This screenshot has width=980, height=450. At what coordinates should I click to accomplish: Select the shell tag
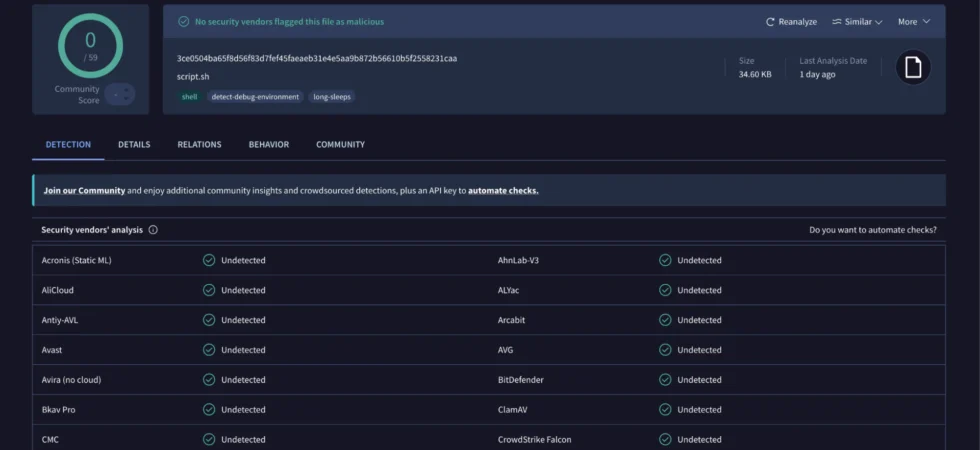[x=189, y=97]
